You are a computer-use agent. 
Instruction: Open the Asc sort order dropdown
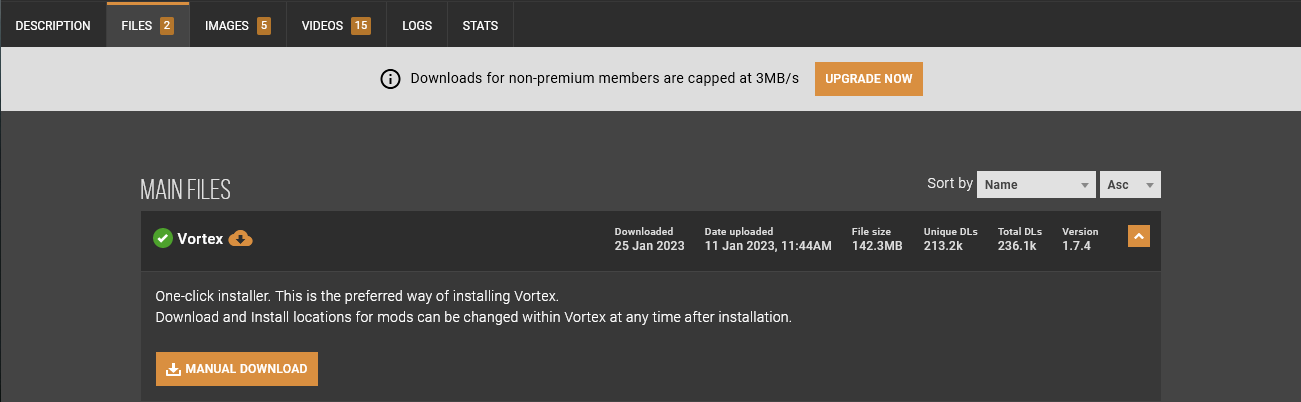(x=1131, y=185)
